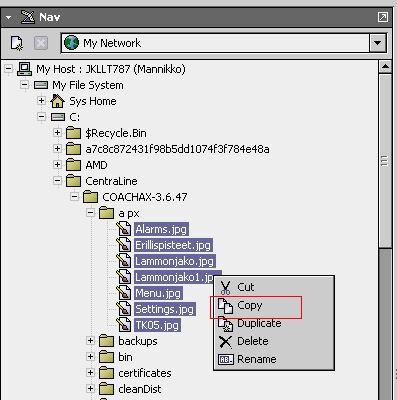Click the My File System drive icon
Screen dimensions: 397x400
[x=41, y=85]
